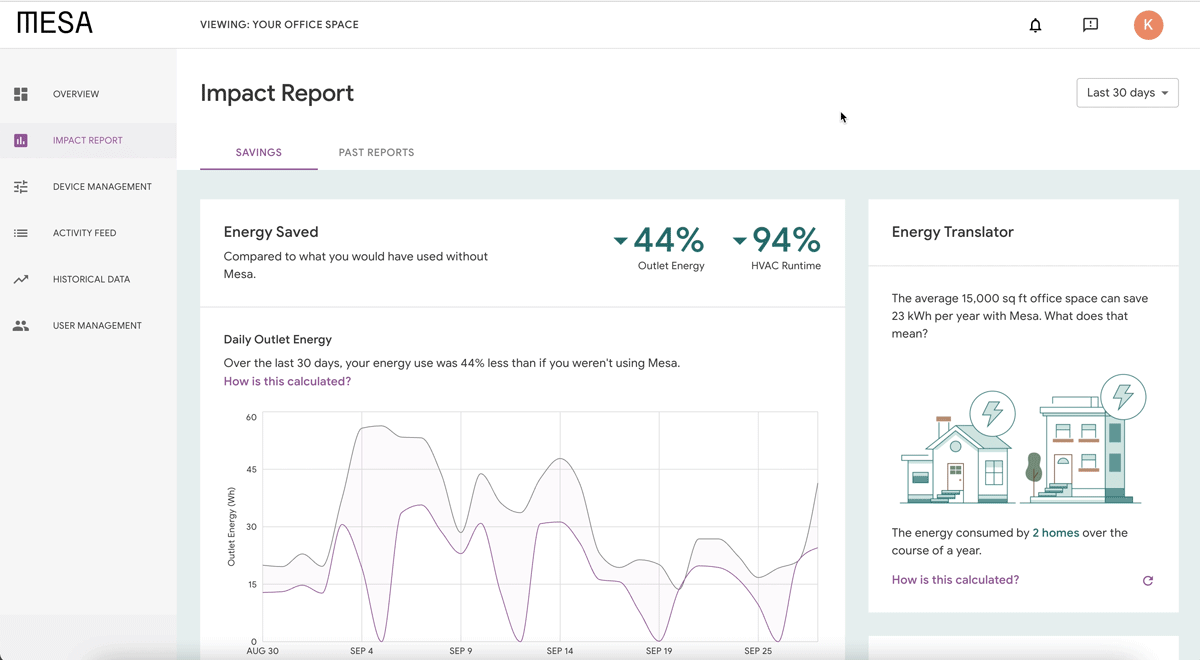Screen dimensions: 1200x660
Task: Open Historical Data in the sidebar
Action: click(x=88, y=279)
